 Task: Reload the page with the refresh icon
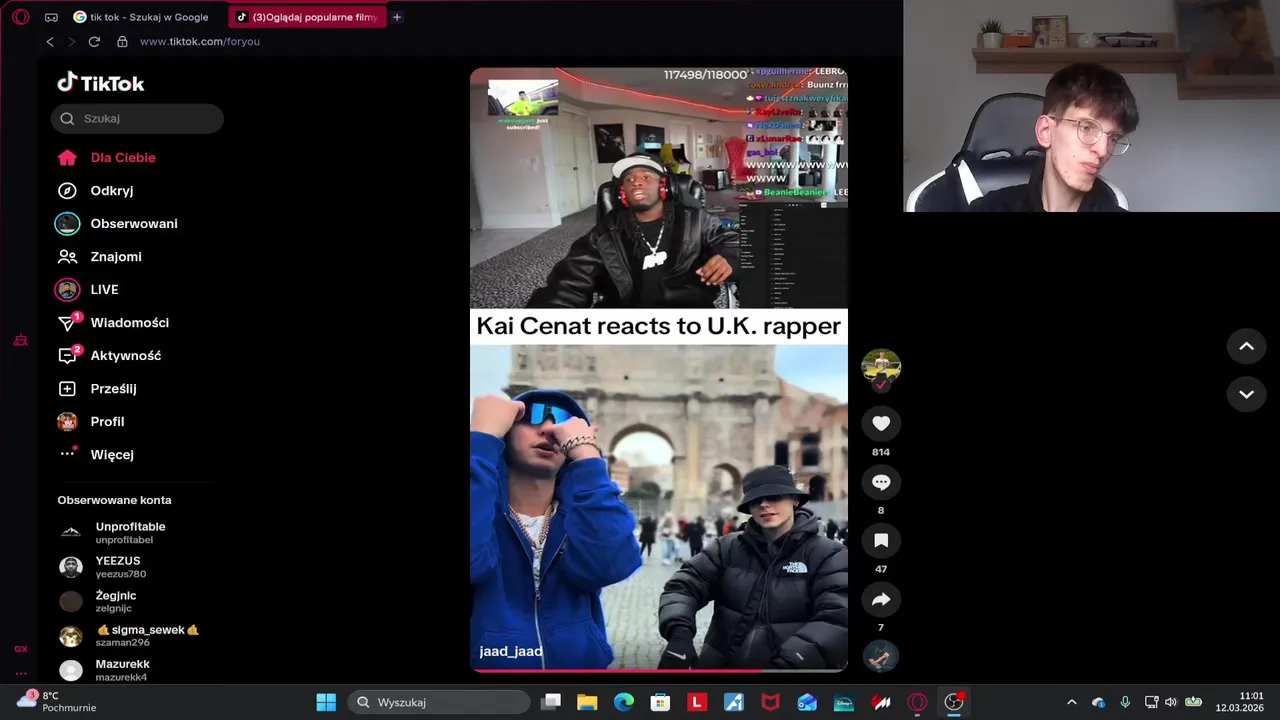click(x=94, y=42)
